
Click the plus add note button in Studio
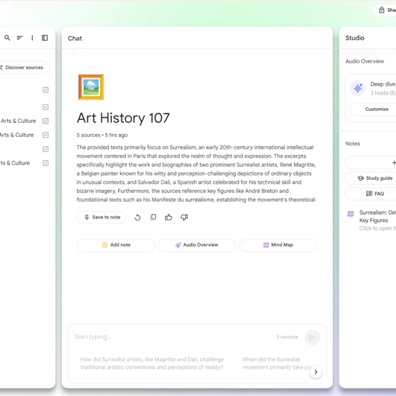click(371, 163)
